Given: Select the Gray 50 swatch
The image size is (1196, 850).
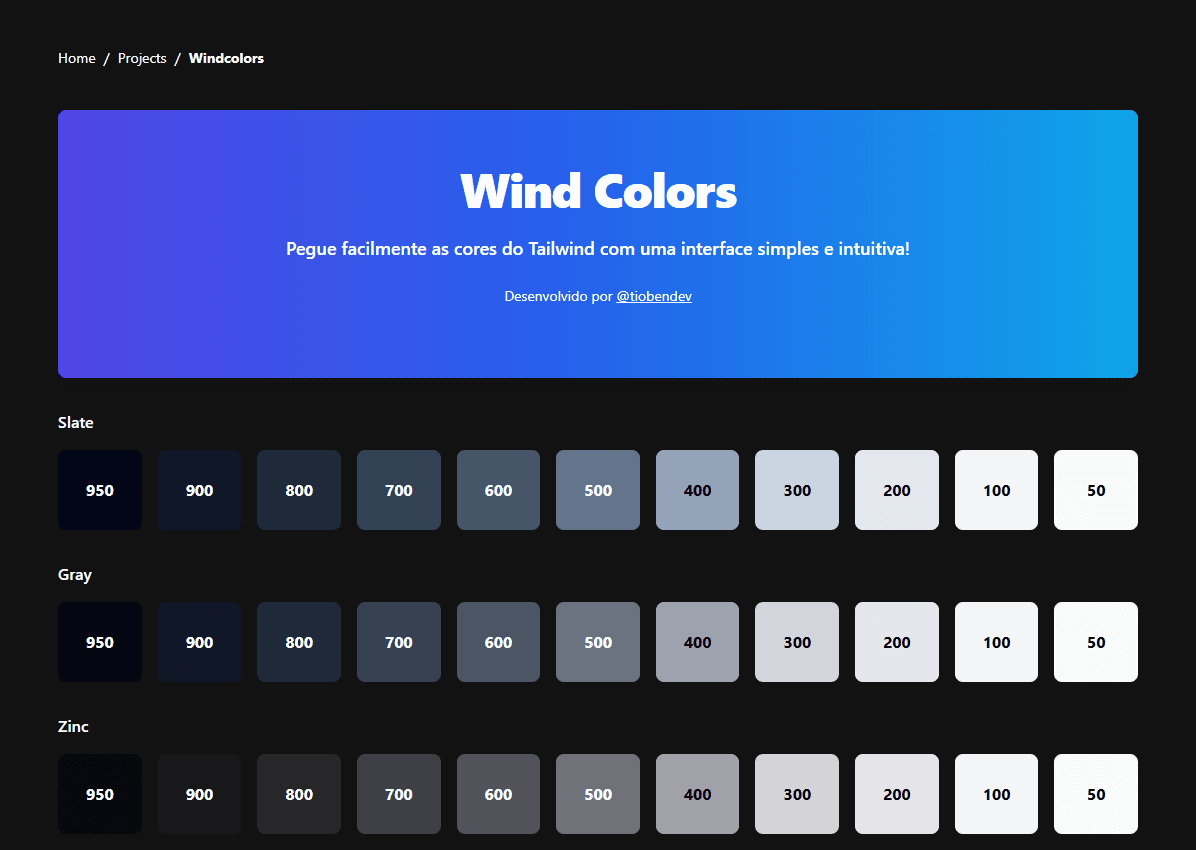Looking at the screenshot, I should 1096,642.
